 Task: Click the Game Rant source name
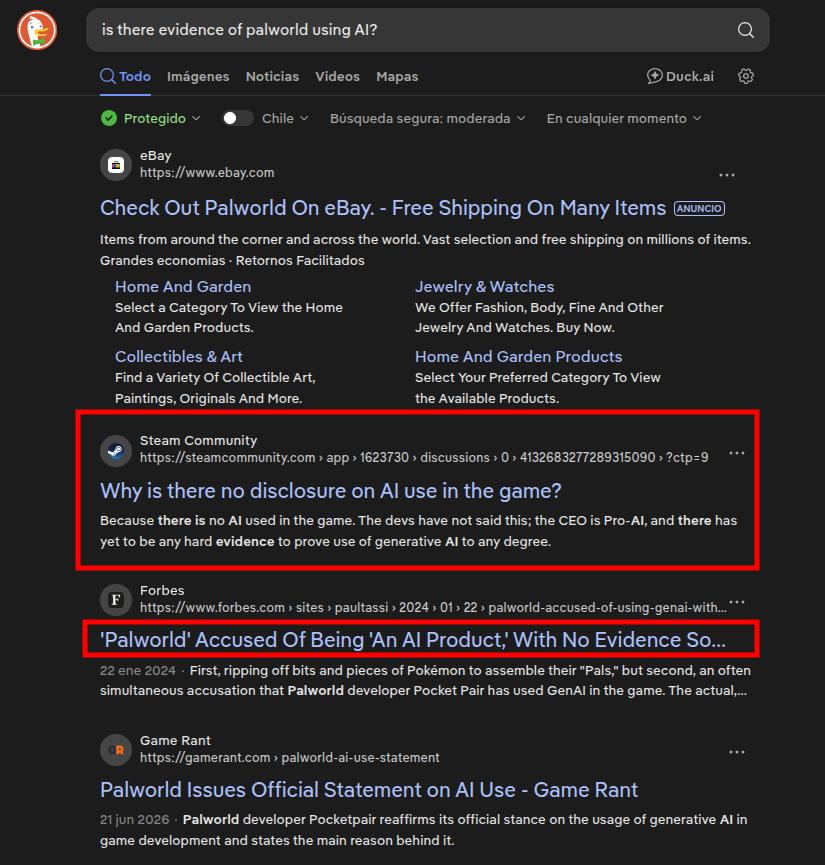175,740
